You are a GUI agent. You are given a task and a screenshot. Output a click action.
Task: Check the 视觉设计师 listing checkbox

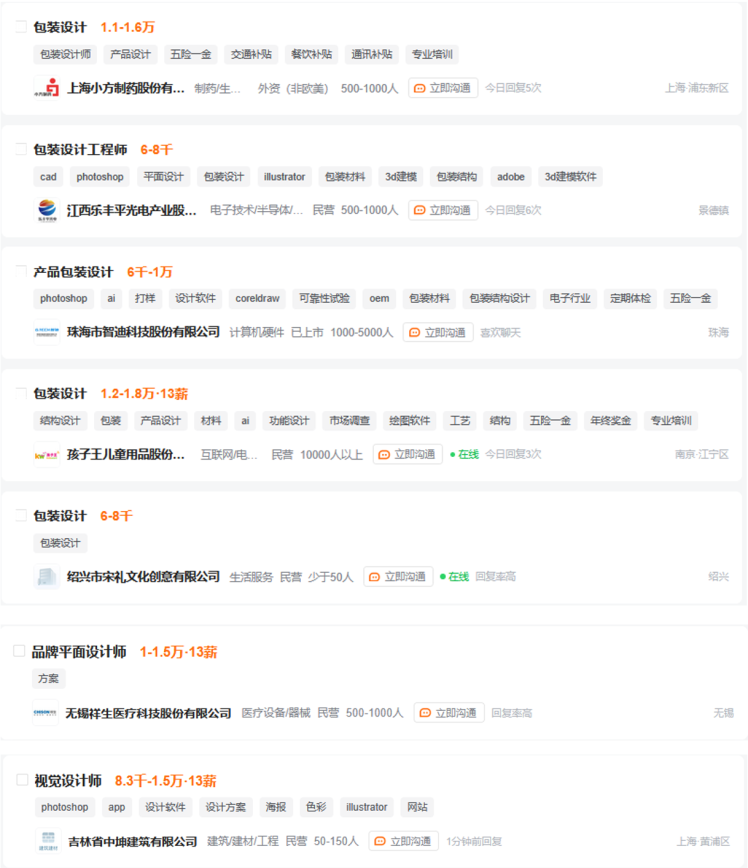click(x=22, y=780)
